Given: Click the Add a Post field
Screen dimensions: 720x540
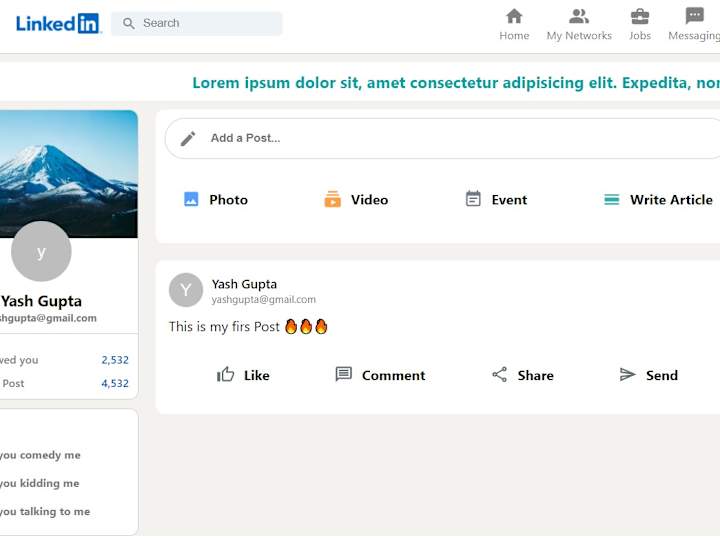Looking at the screenshot, I should pyautogui.click(x=443, y=138).
